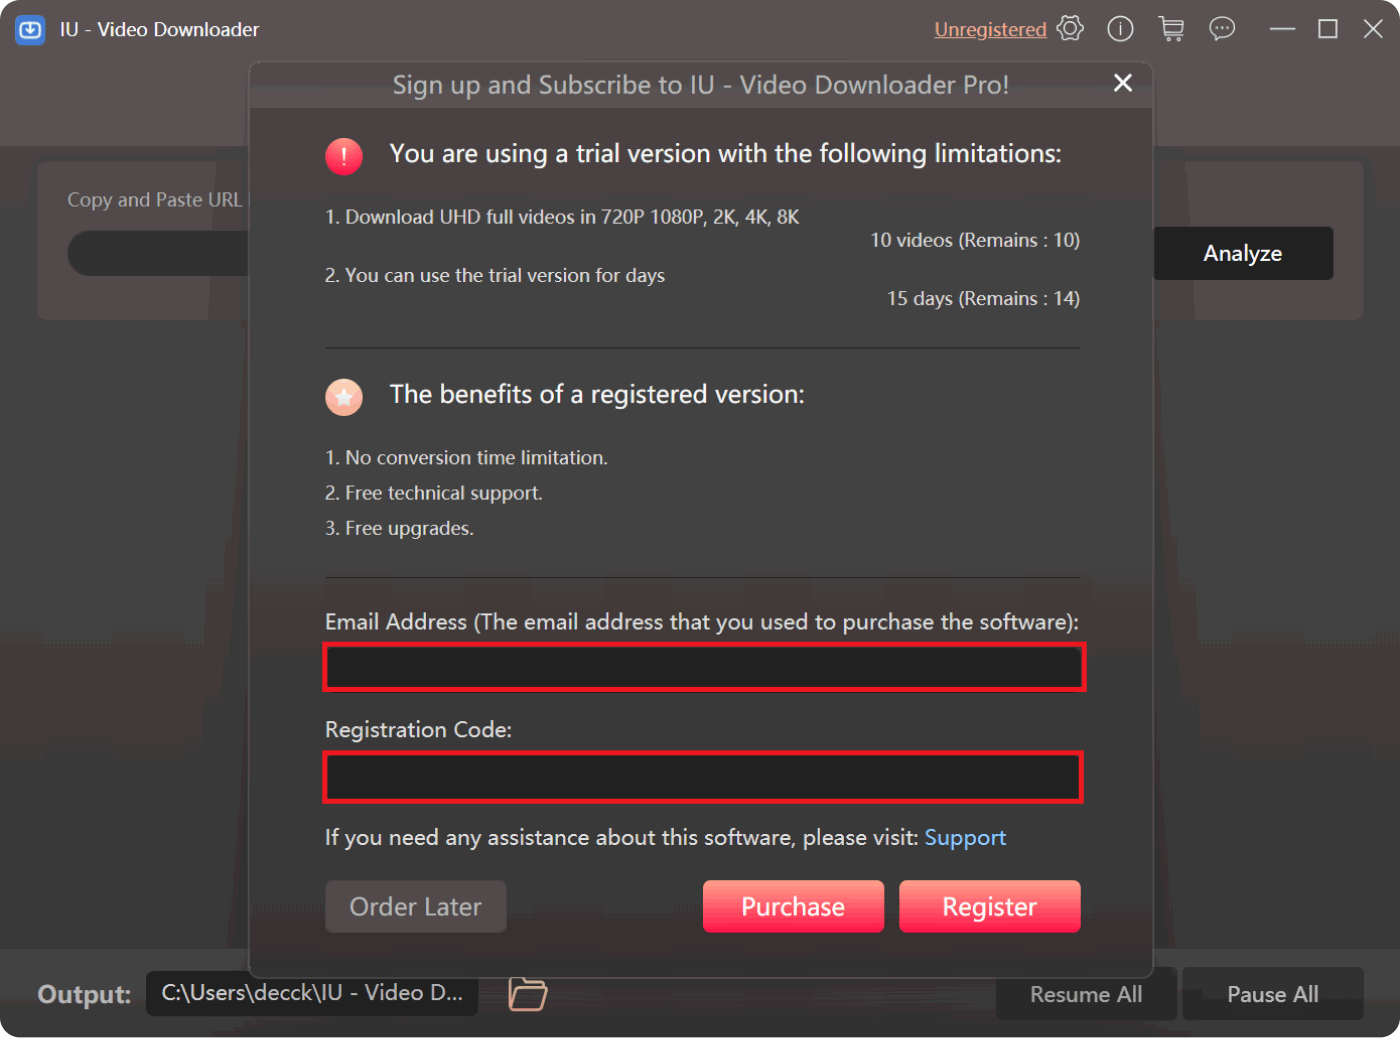
Task: Click 'The benefits of a registered version:' heading
Action: tap(597, 395)
